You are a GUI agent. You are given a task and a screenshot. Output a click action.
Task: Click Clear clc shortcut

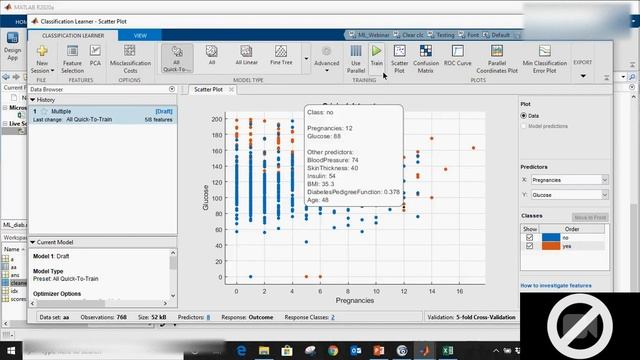click(x=408, y=35)
